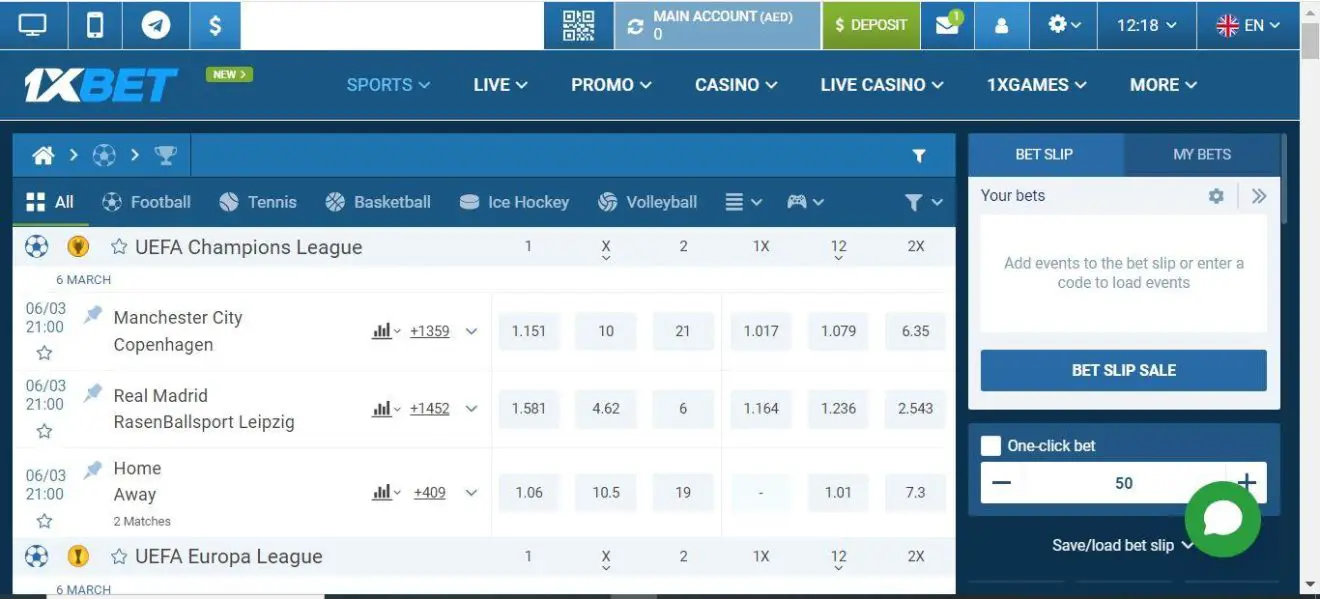Expand the CASINO menu dropdown
Image resolution: width=1320 pixels, height=599 pixels.
click(735, 85)
